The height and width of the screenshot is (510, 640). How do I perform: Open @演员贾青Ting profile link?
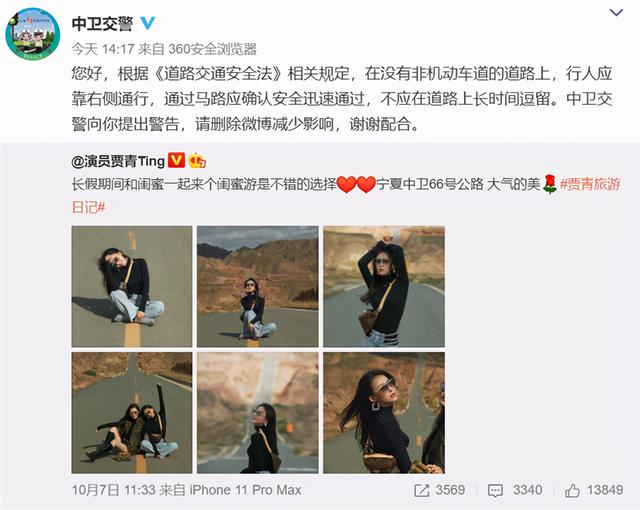click(118, 161)
